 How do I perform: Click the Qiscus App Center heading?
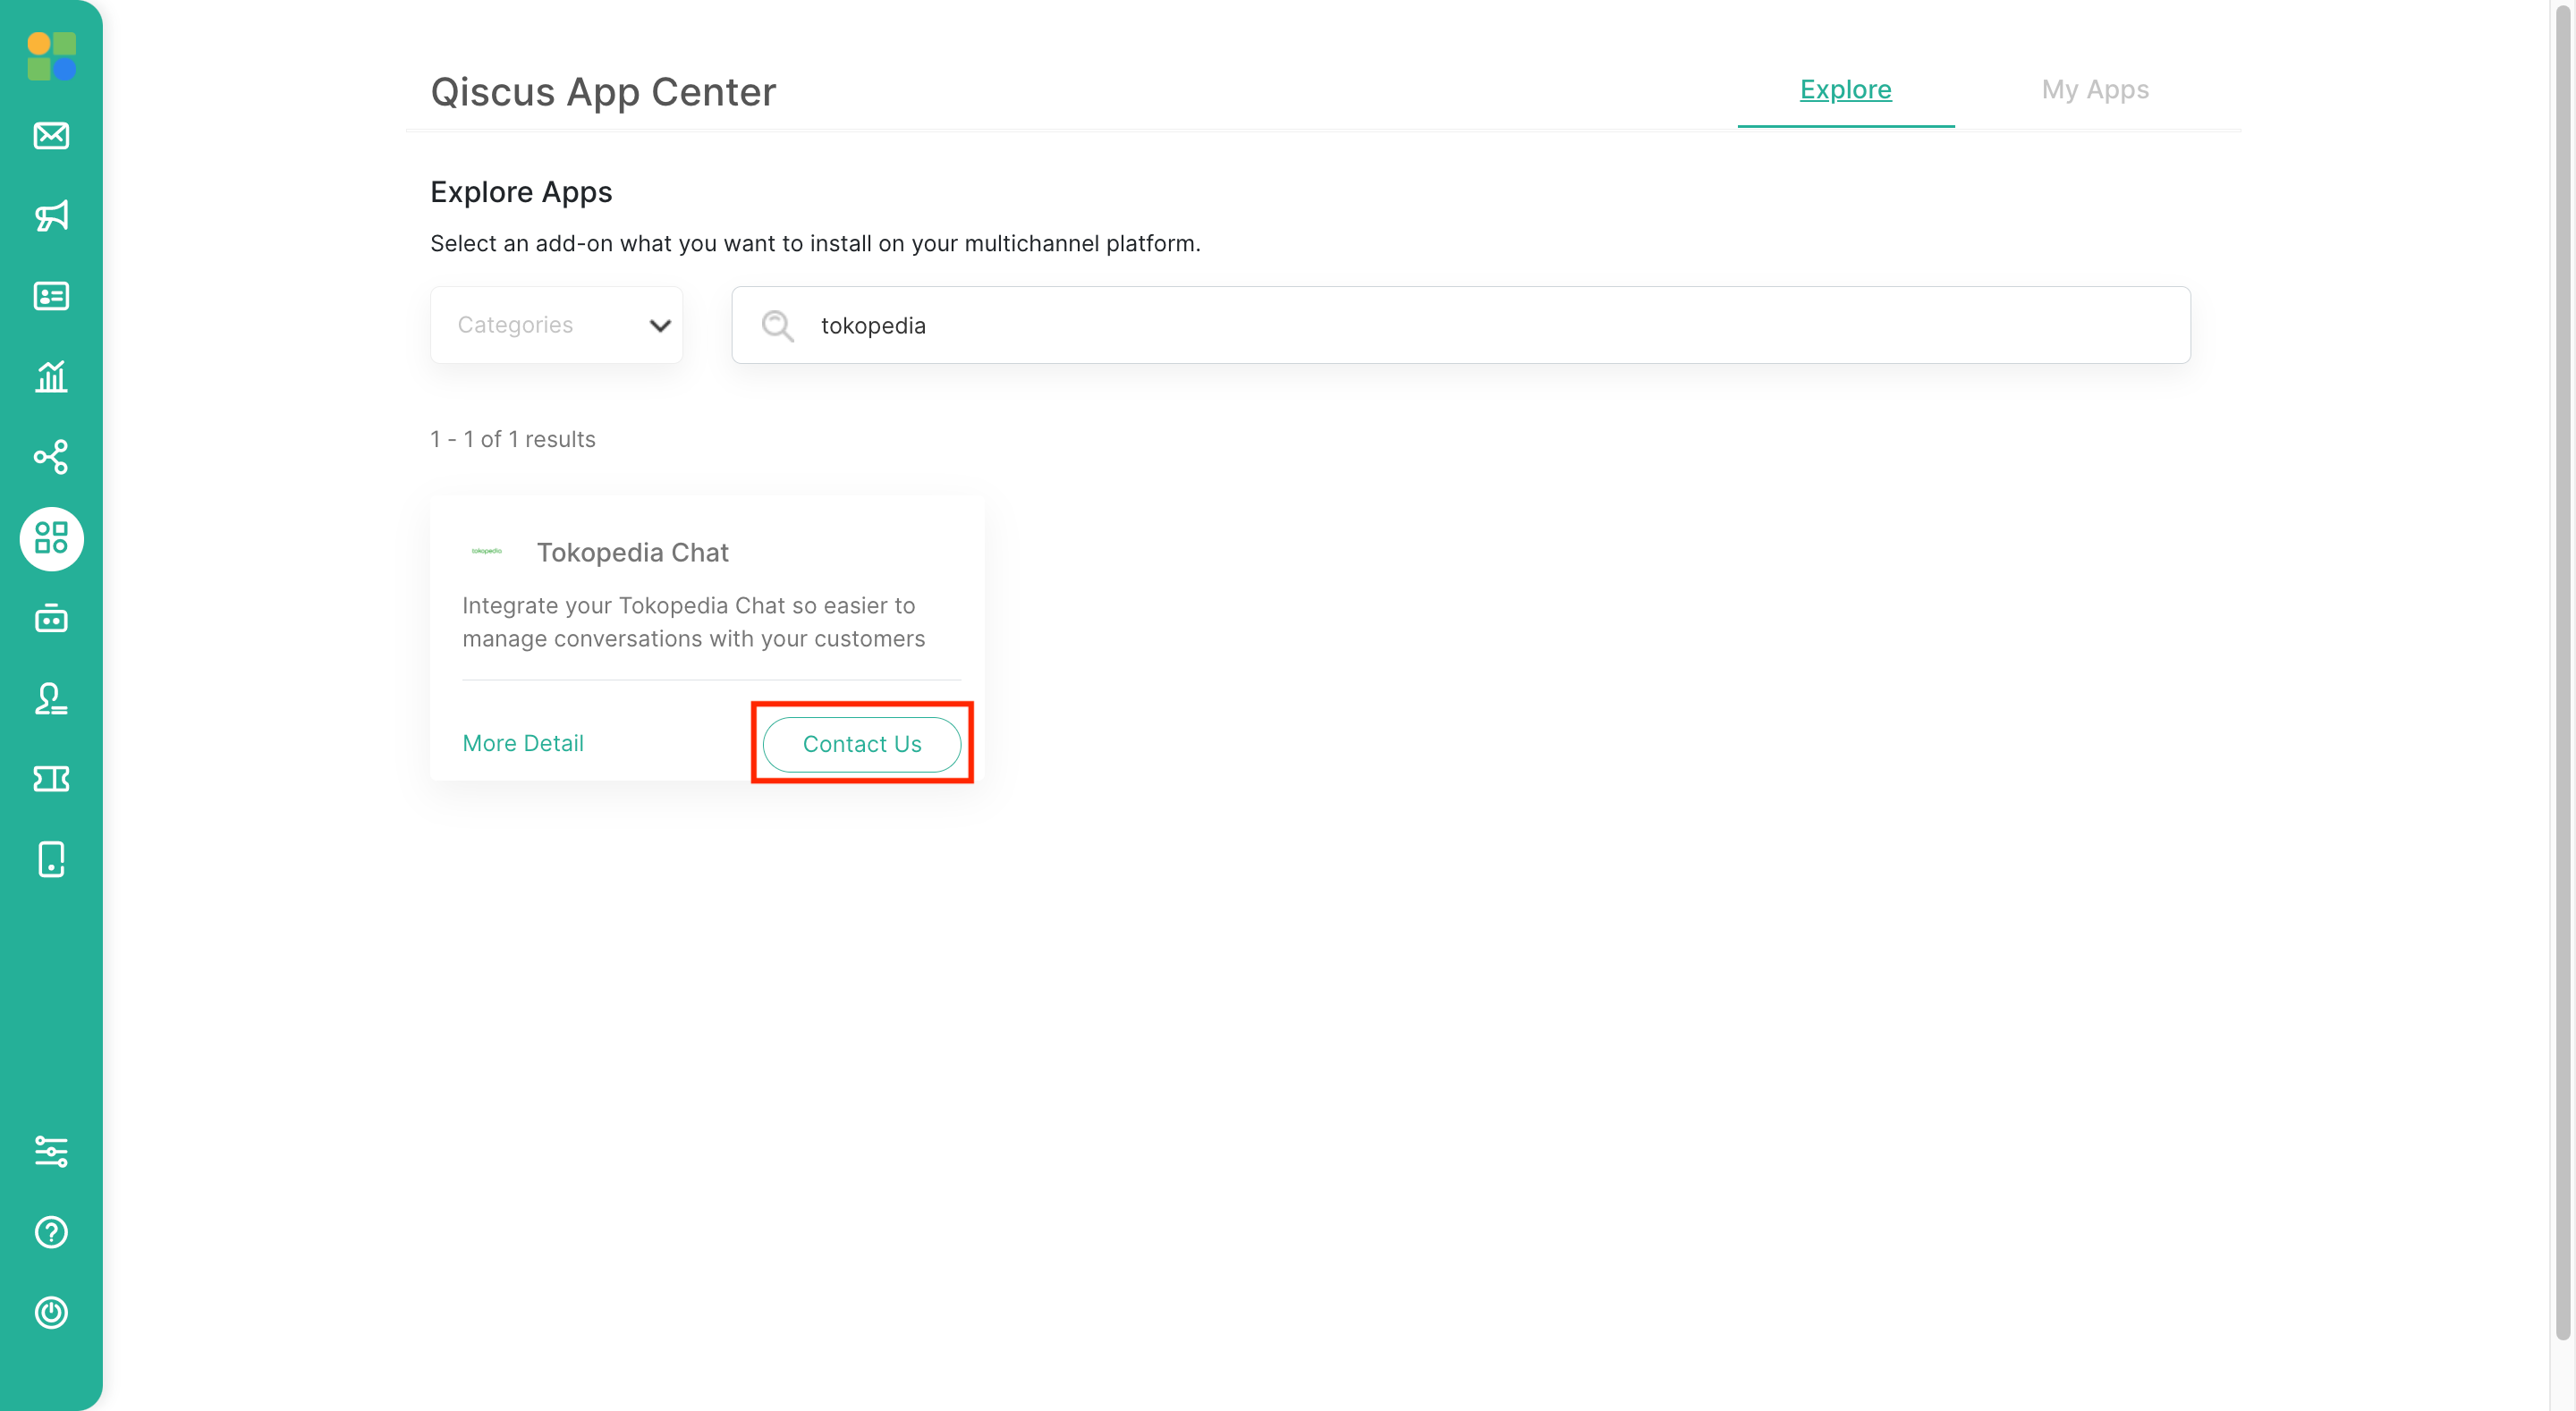603,92
